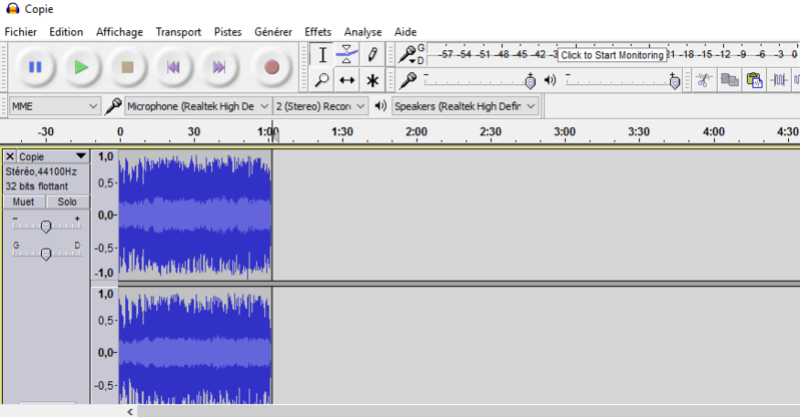Click the Paste clipboard icon
The width and height of the screenshot is (800, 417).
pos(754,80)
